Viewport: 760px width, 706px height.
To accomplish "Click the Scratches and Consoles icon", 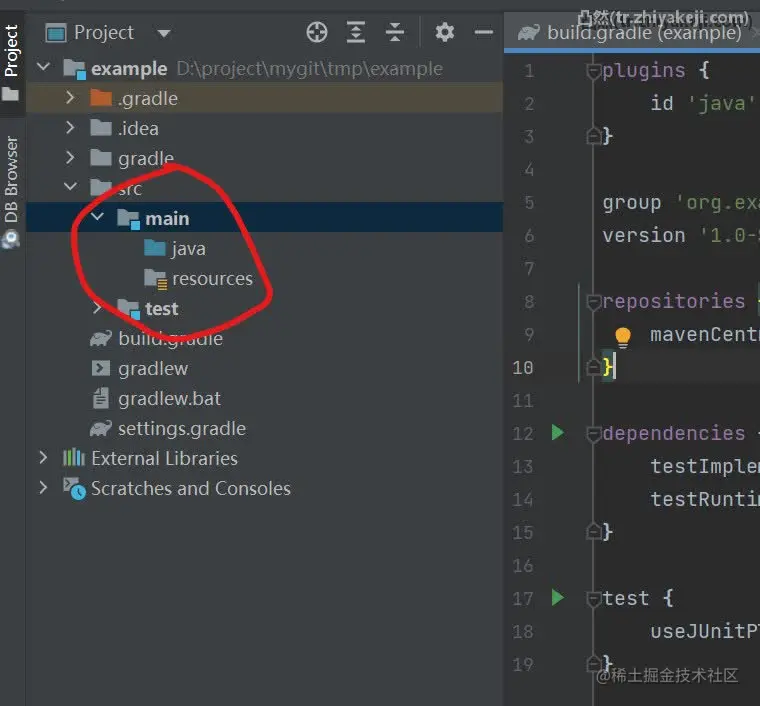I will click(74, 488).
